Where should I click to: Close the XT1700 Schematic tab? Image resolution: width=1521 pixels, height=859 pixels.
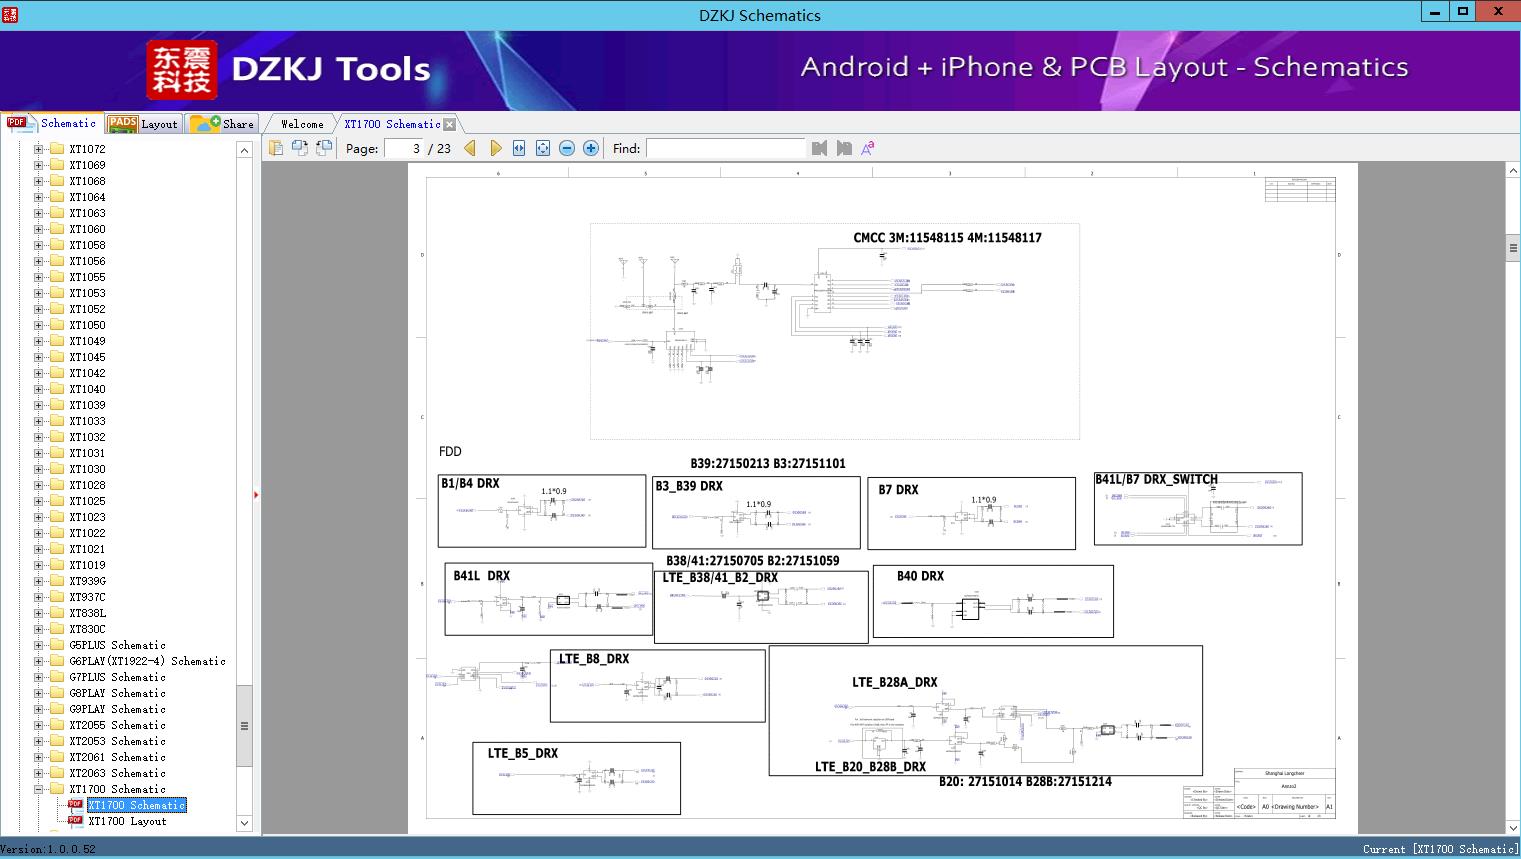[450, 124]
